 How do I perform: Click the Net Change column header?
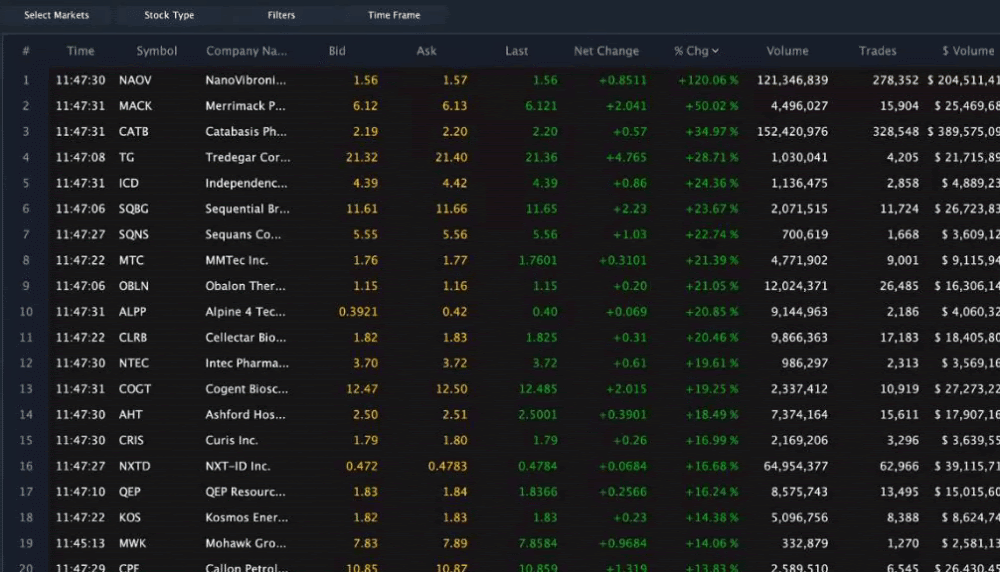(x=606, y=51)
